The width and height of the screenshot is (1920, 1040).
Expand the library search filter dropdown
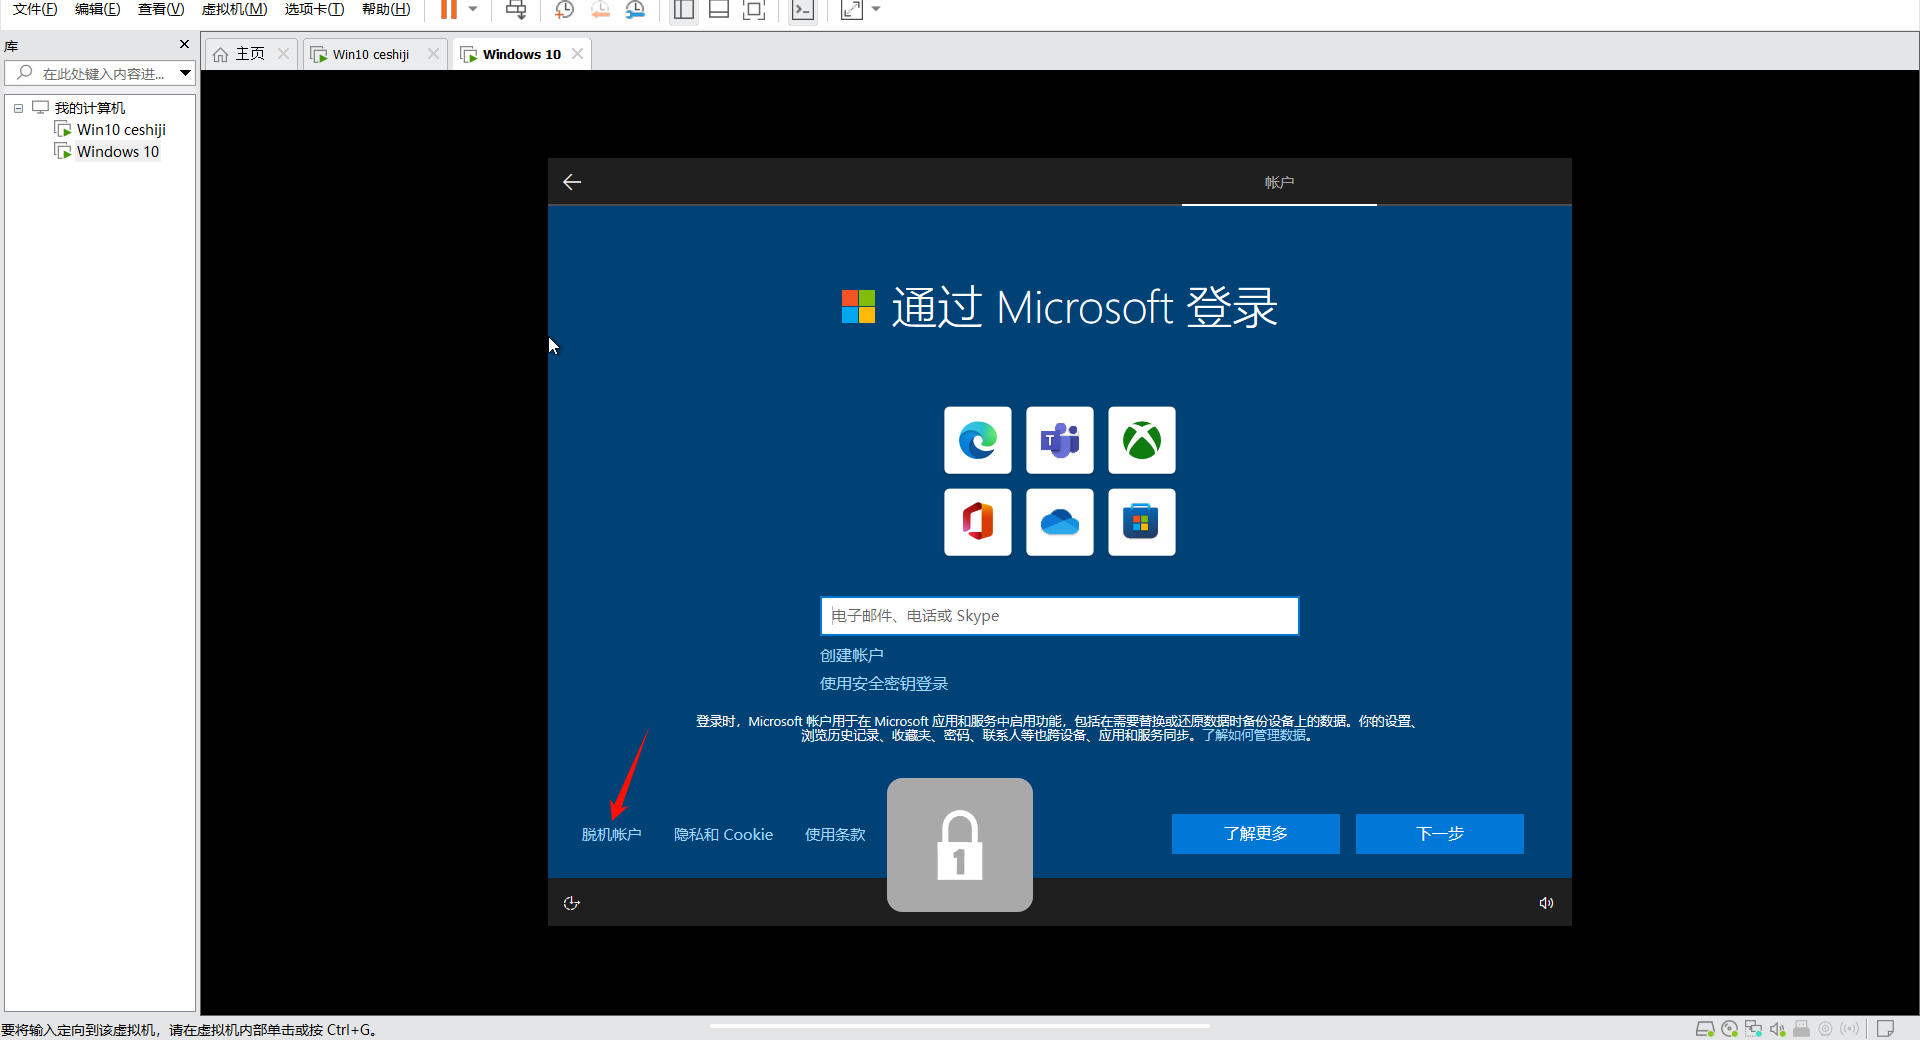pos(185,73)
